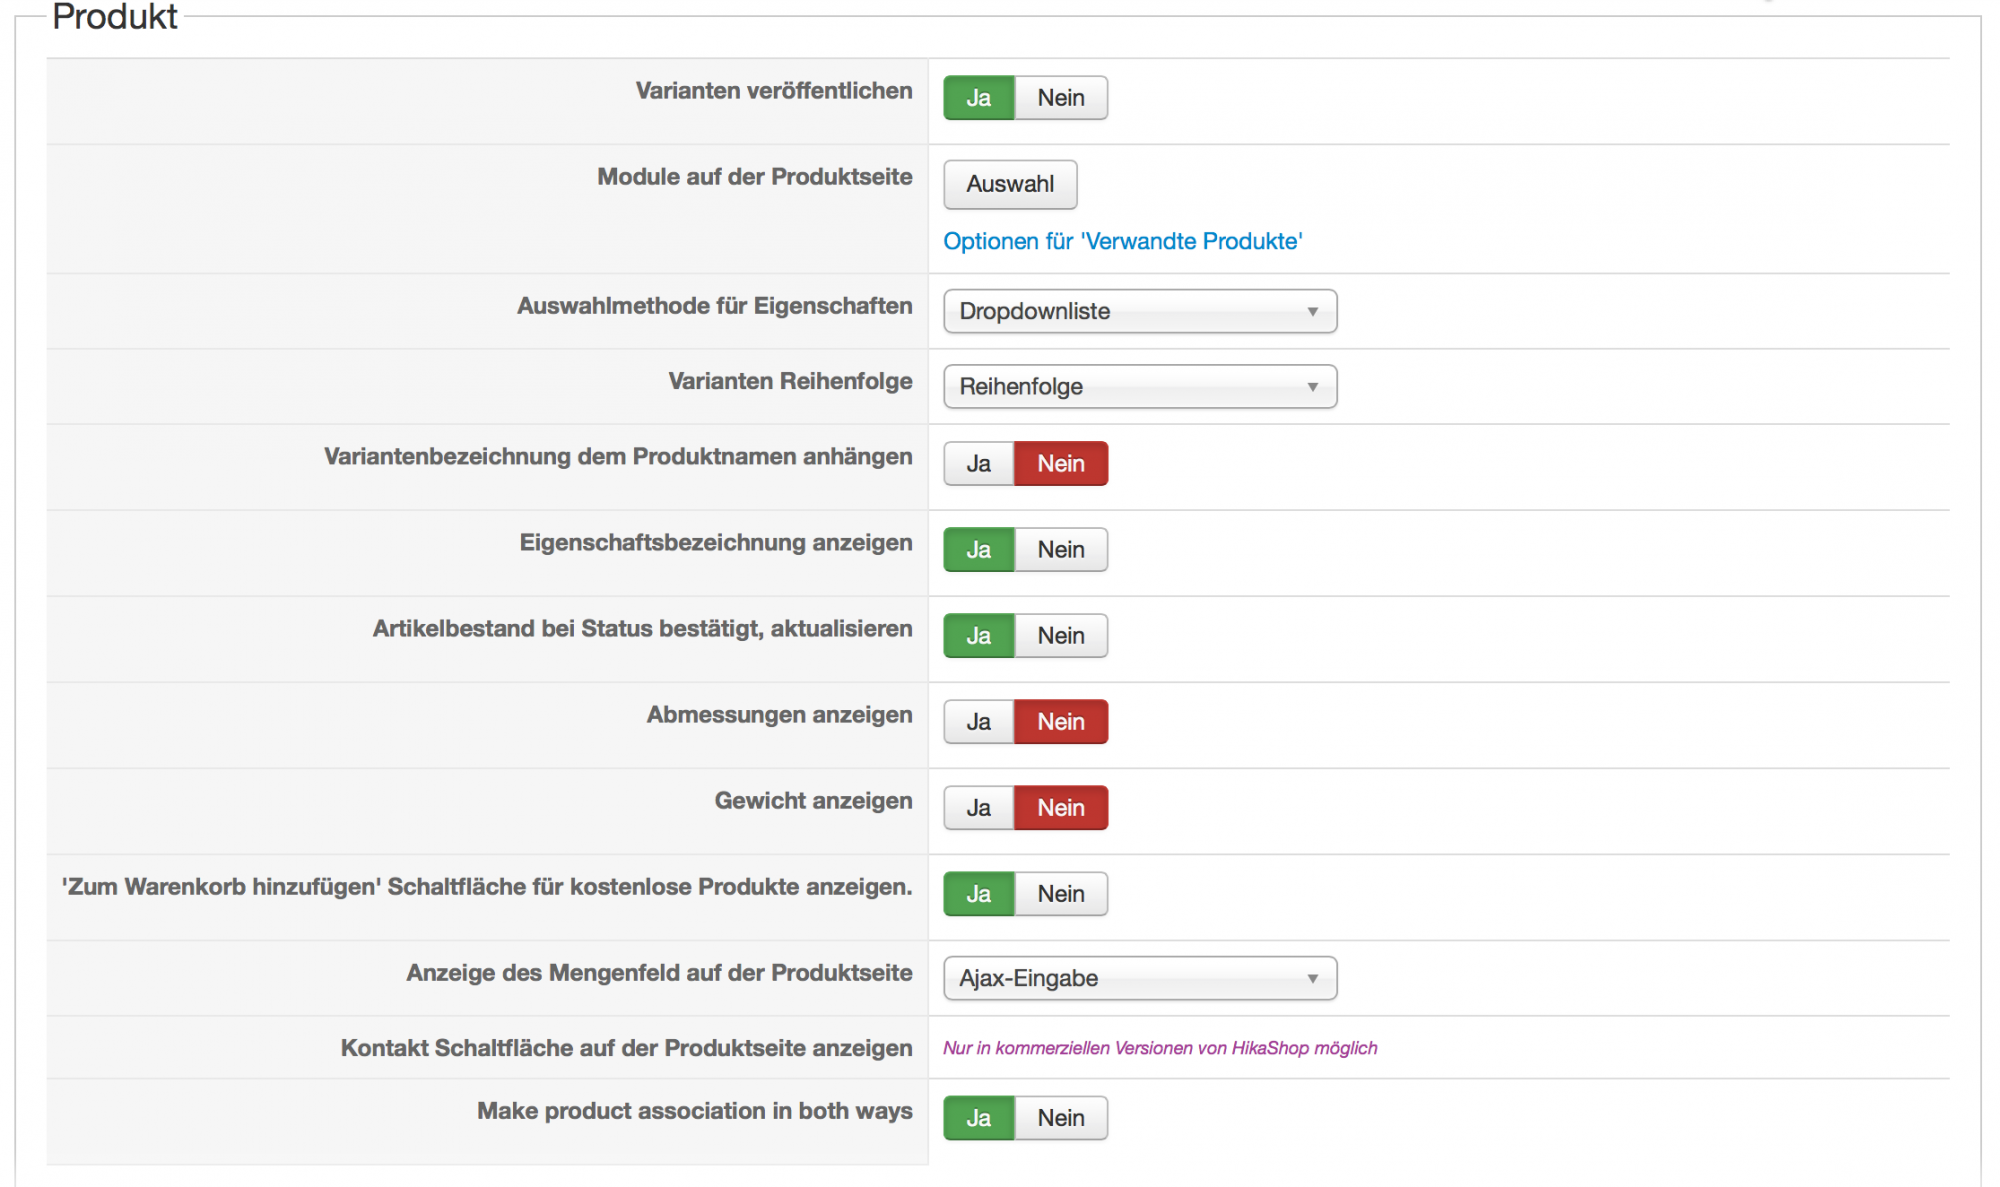This screenshot has width=2000, height=1187.
Task: Disable add-to-cart button for kostenlose Produkte
Action: pos(1060,894)
